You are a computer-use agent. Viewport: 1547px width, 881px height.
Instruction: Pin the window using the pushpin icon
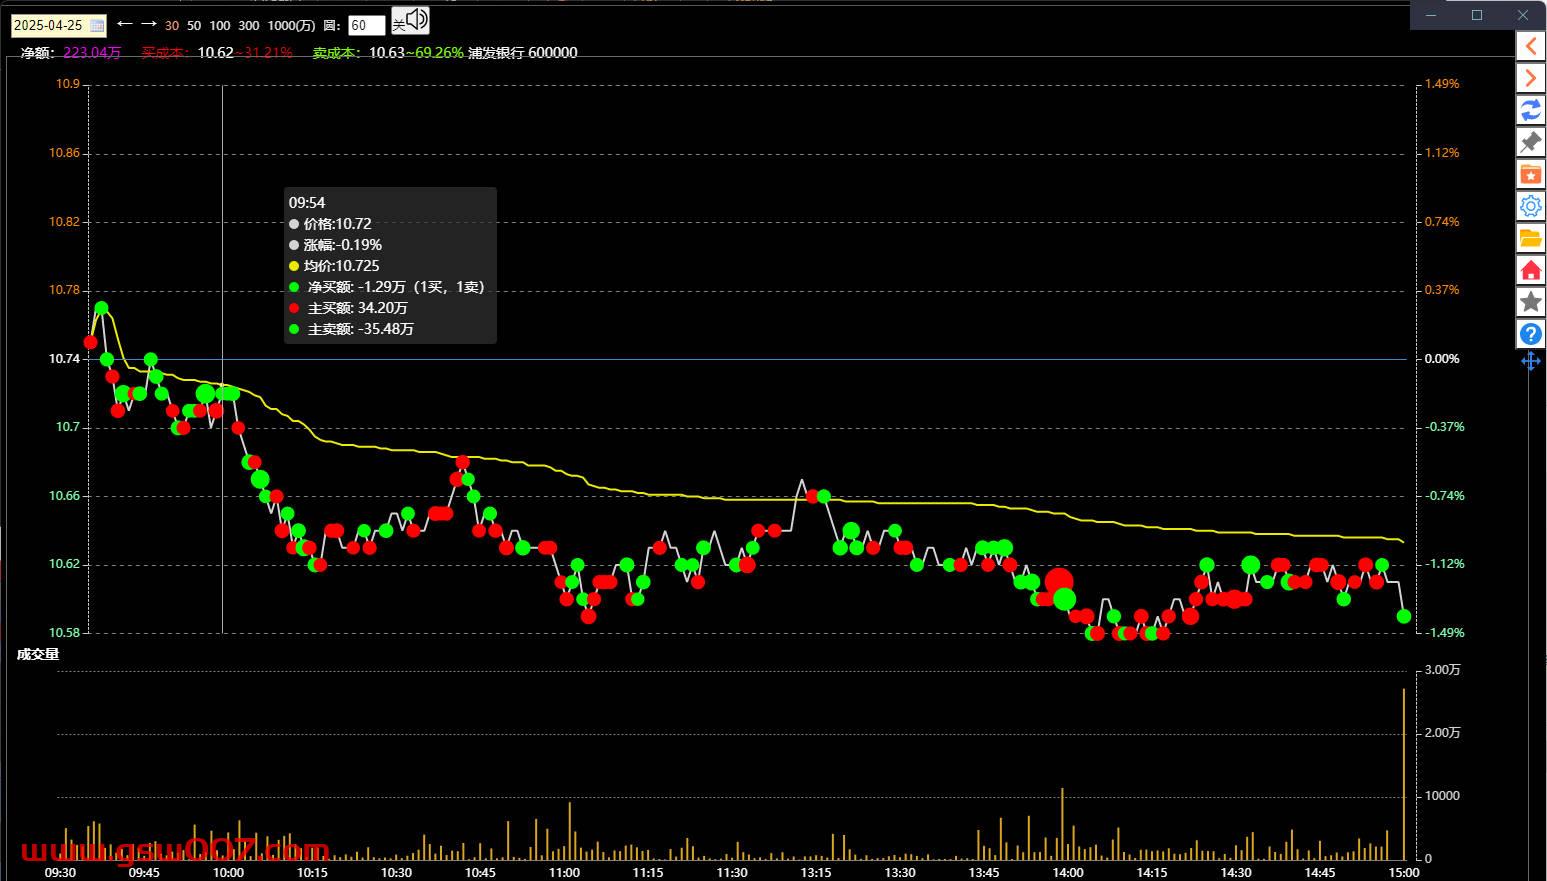point(1530,142)
